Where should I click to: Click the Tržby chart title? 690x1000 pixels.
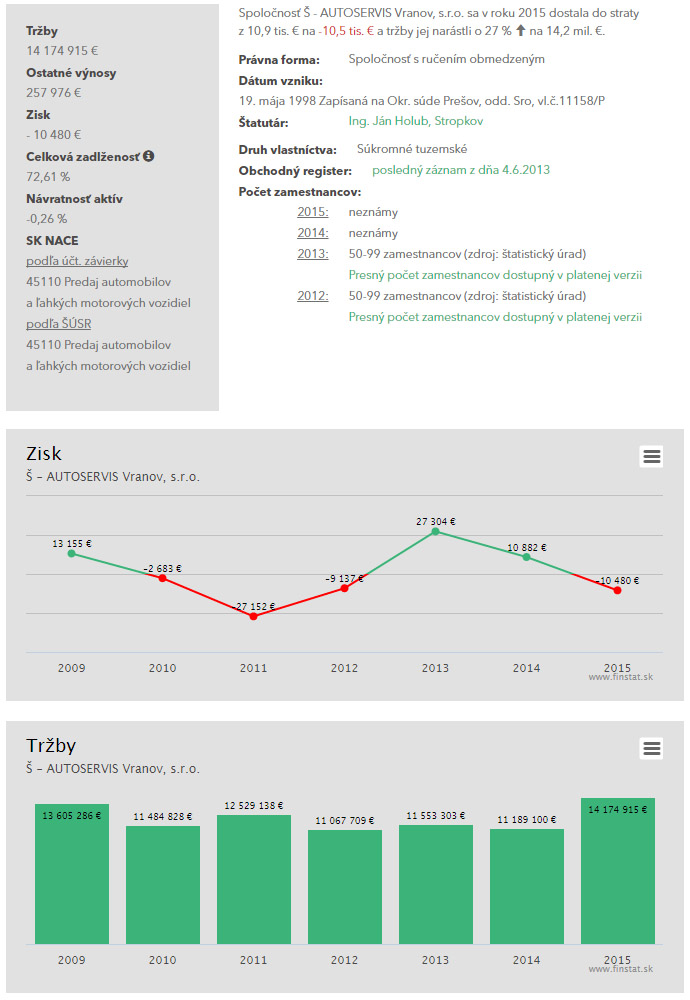click(x=51, y=746)
